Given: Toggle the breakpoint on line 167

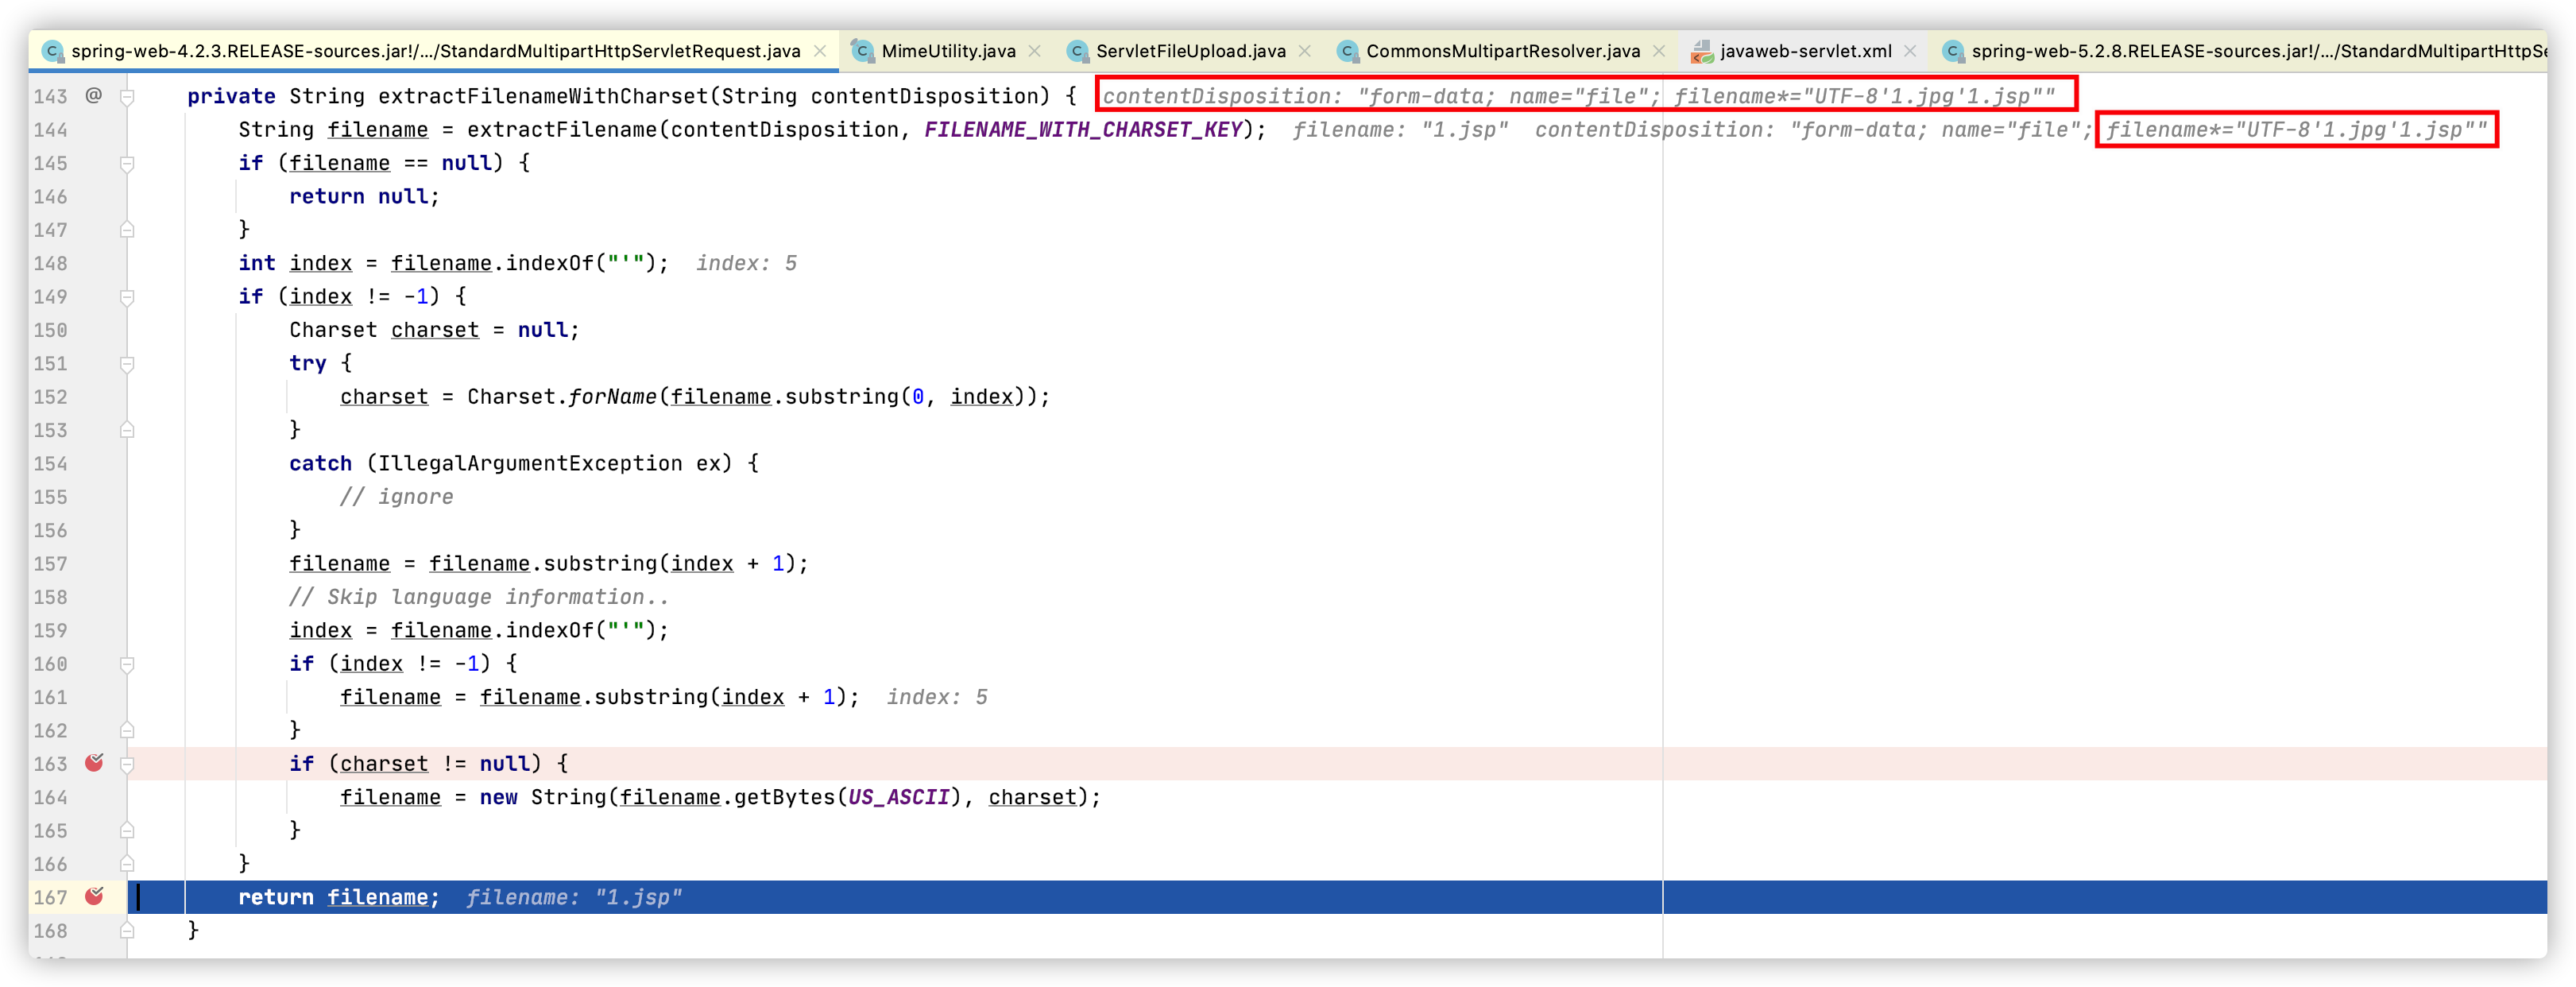Looking at the screenshot, I should (x=94, y=896).
